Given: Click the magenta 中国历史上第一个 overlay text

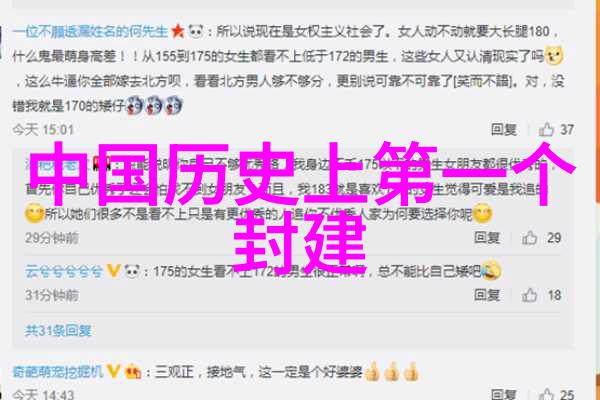Looking at the screenshot, I should [302, 173].
